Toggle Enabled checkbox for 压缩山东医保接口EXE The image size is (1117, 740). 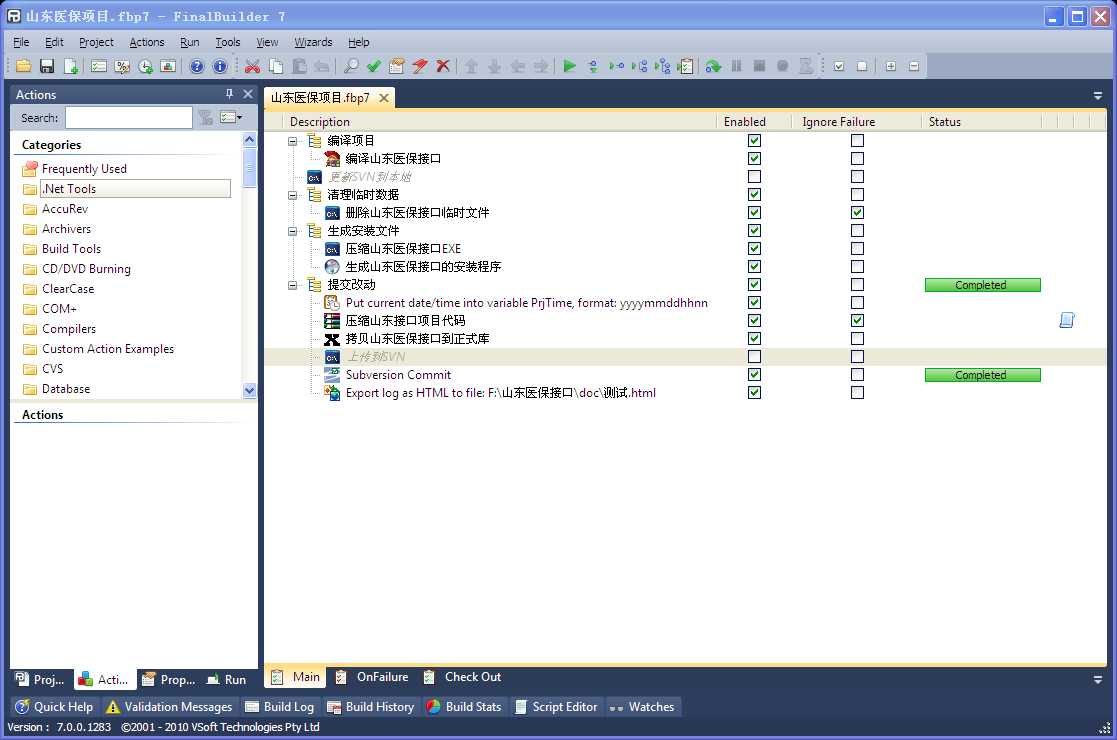[x=754, y=249]
